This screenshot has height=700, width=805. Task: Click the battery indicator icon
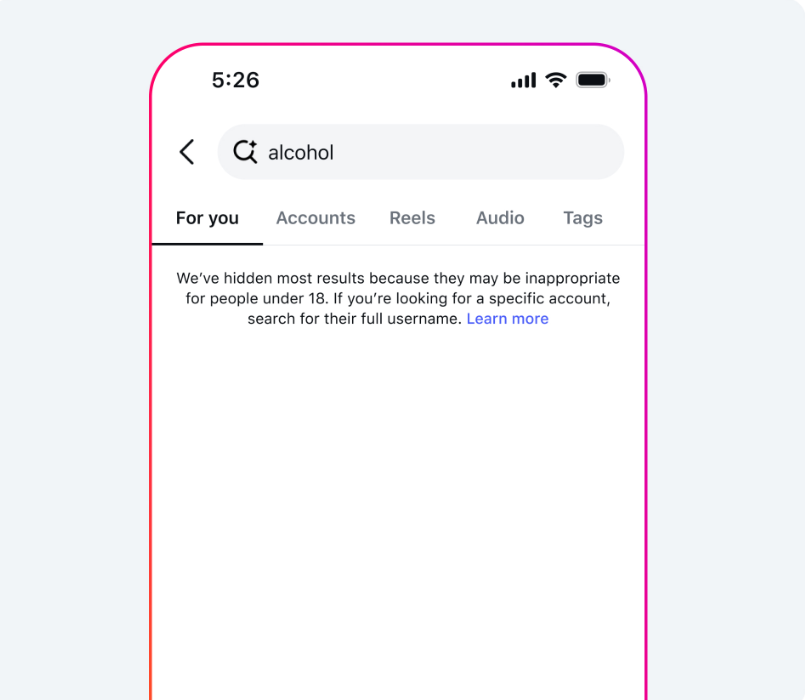593,80
